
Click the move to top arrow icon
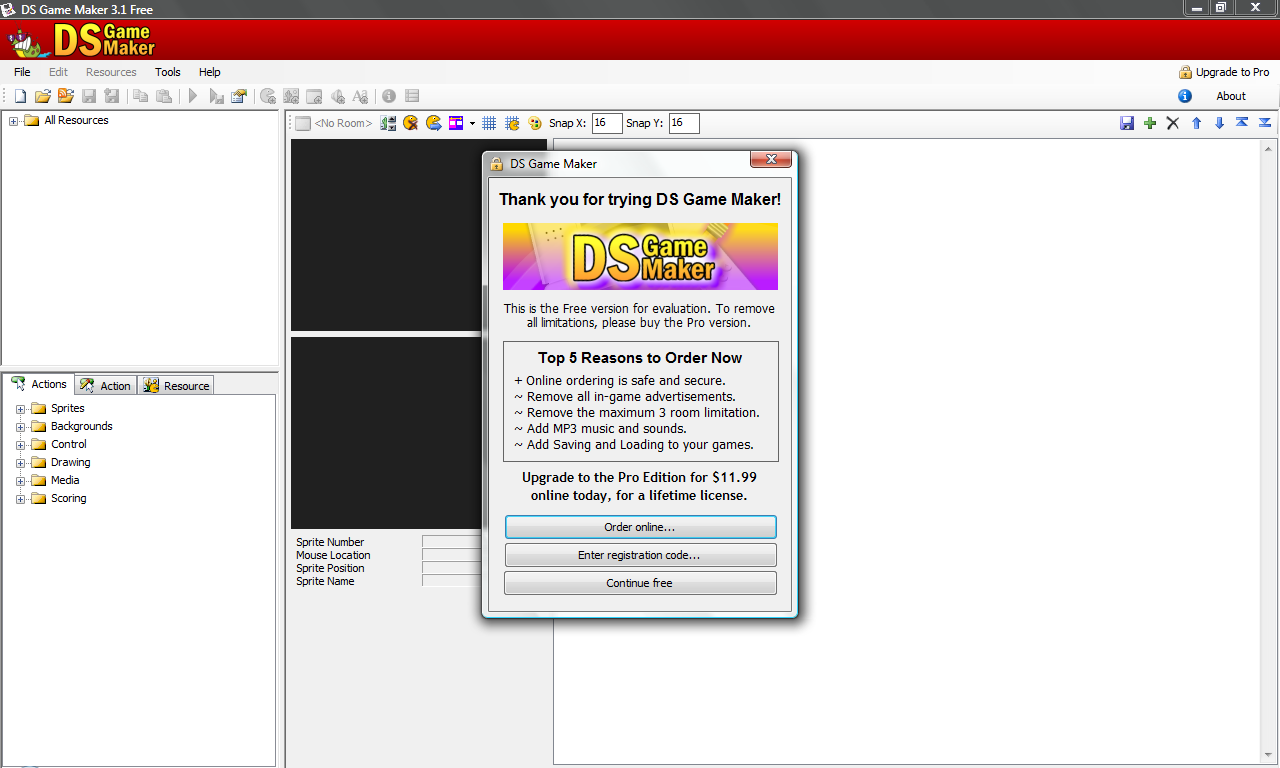tap(1242, 123)
